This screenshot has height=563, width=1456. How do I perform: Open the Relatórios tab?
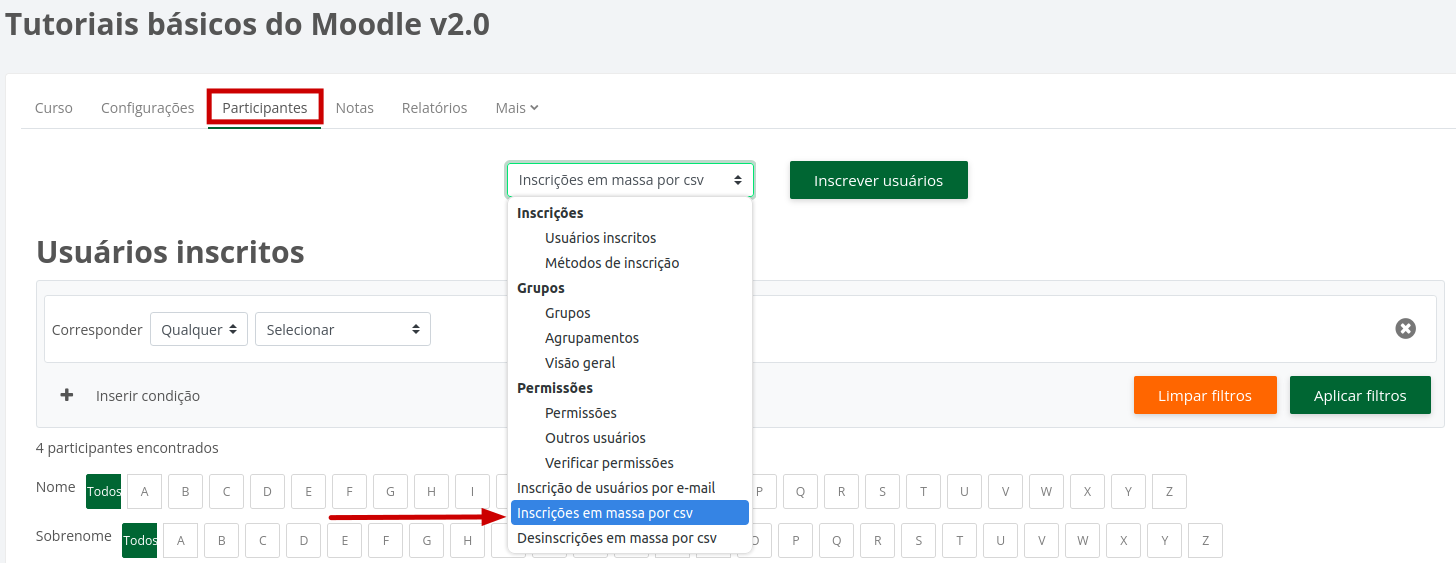[434, 108]
